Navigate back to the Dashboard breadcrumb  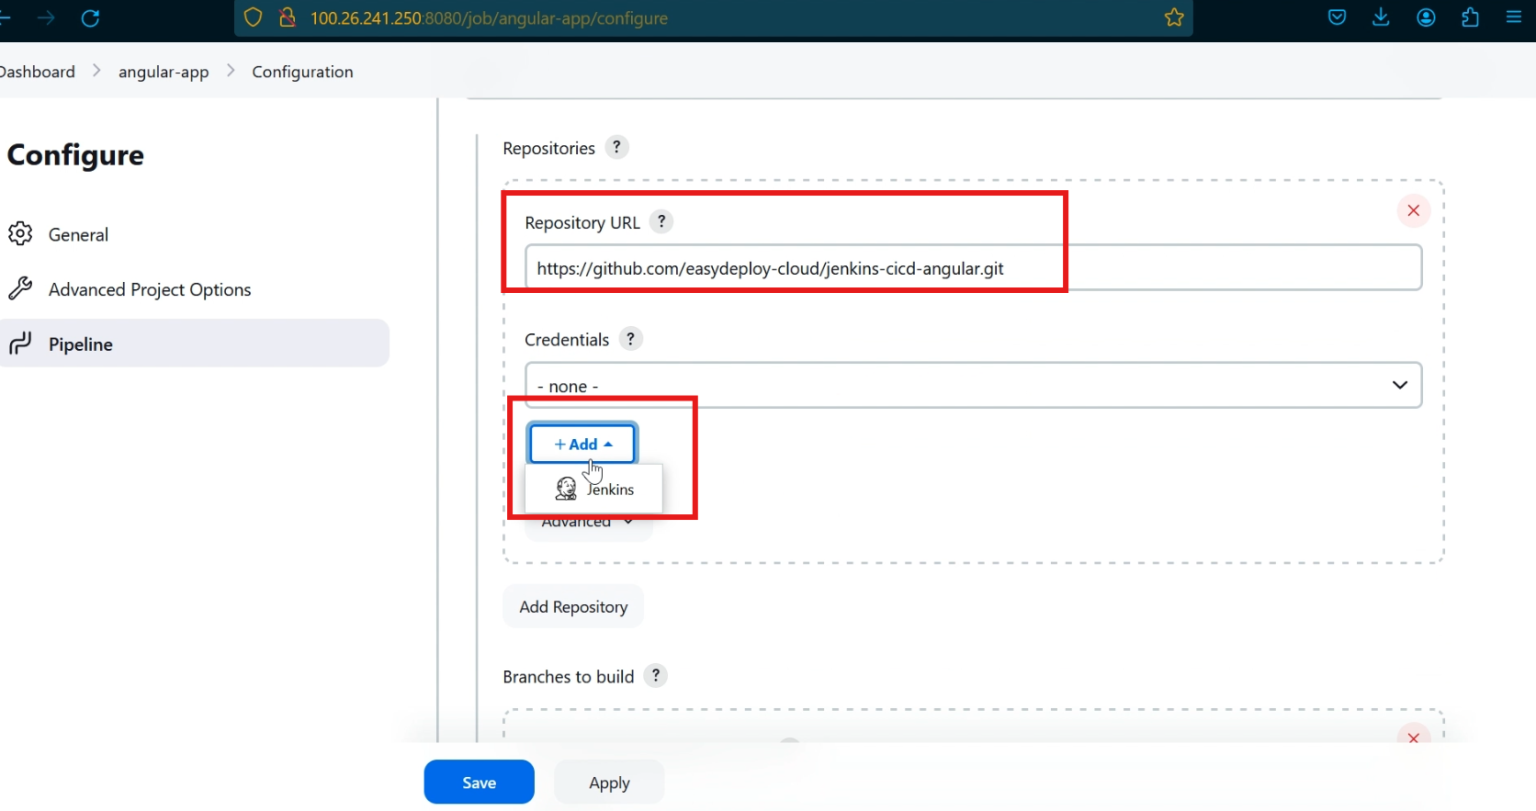37,71
